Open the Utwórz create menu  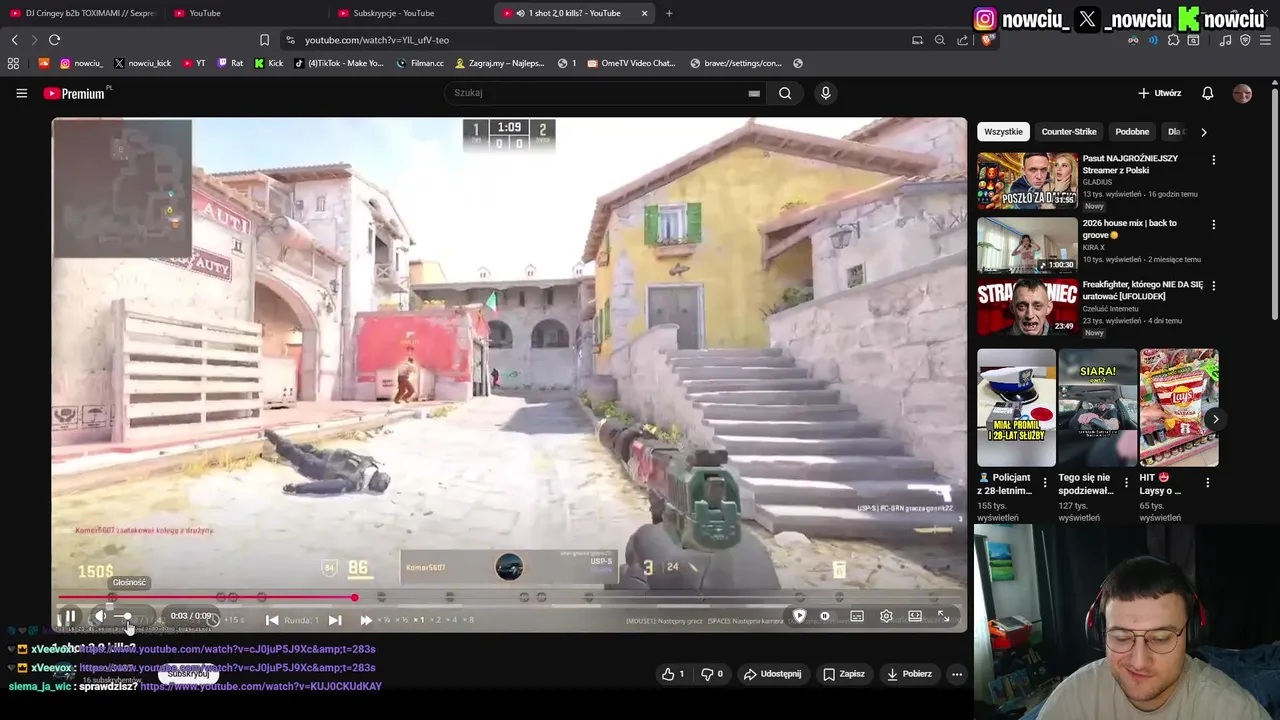click(x=1160, y=93)
